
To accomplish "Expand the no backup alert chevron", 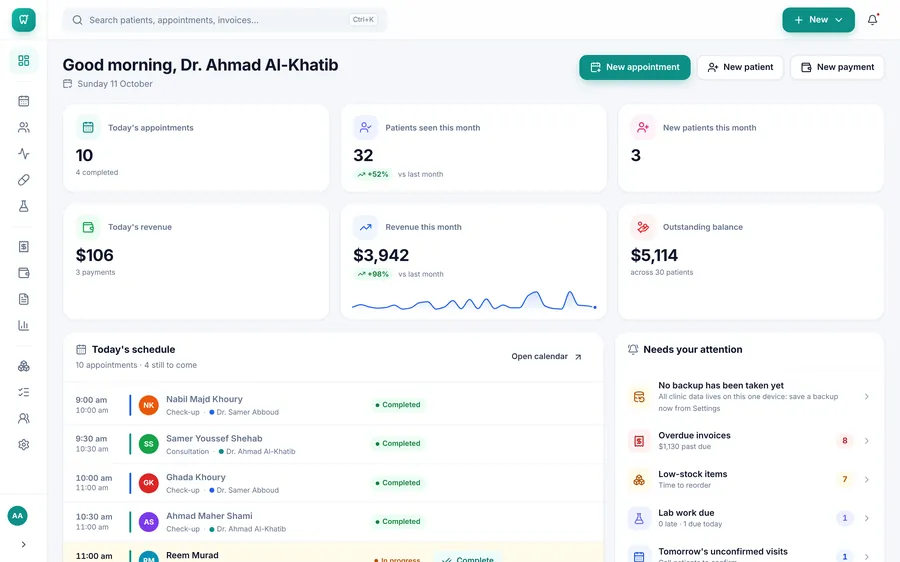I will [867, 397].
